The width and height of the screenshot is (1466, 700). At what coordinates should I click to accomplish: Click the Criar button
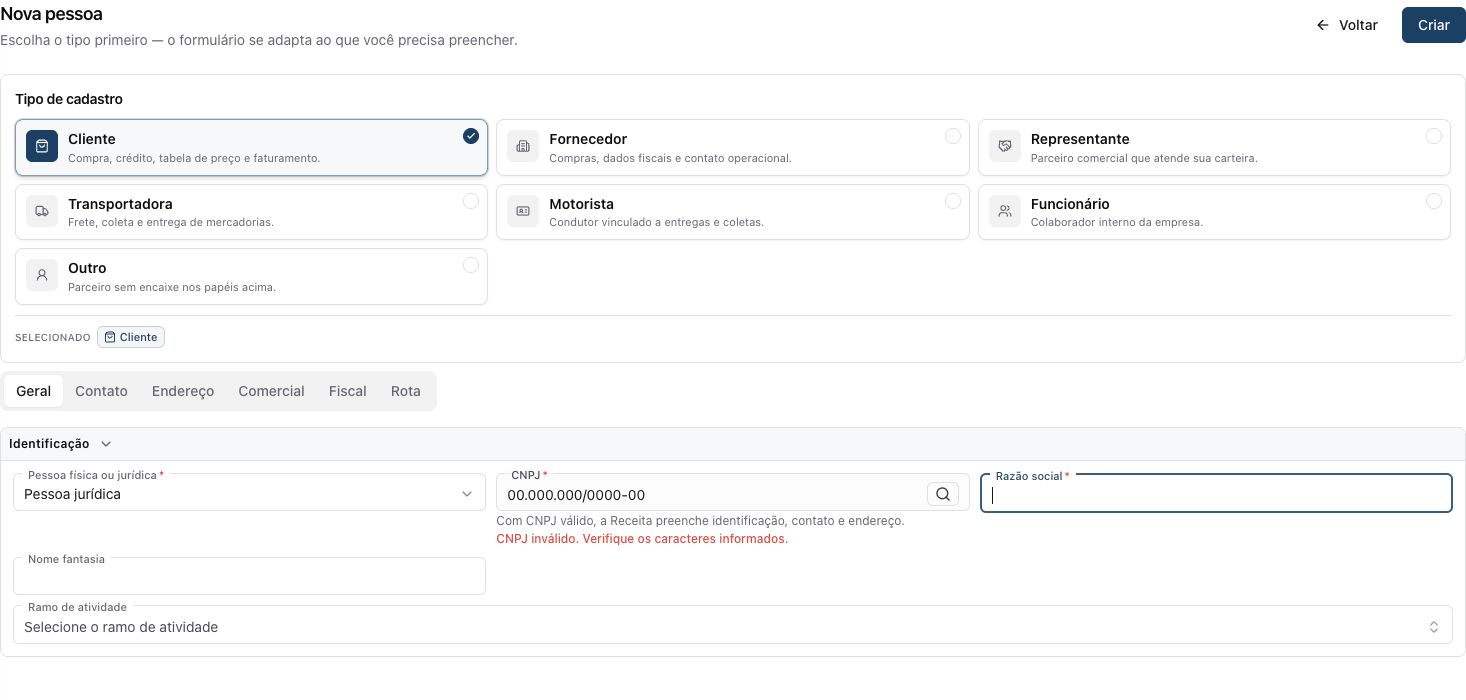coord(1434,25)
